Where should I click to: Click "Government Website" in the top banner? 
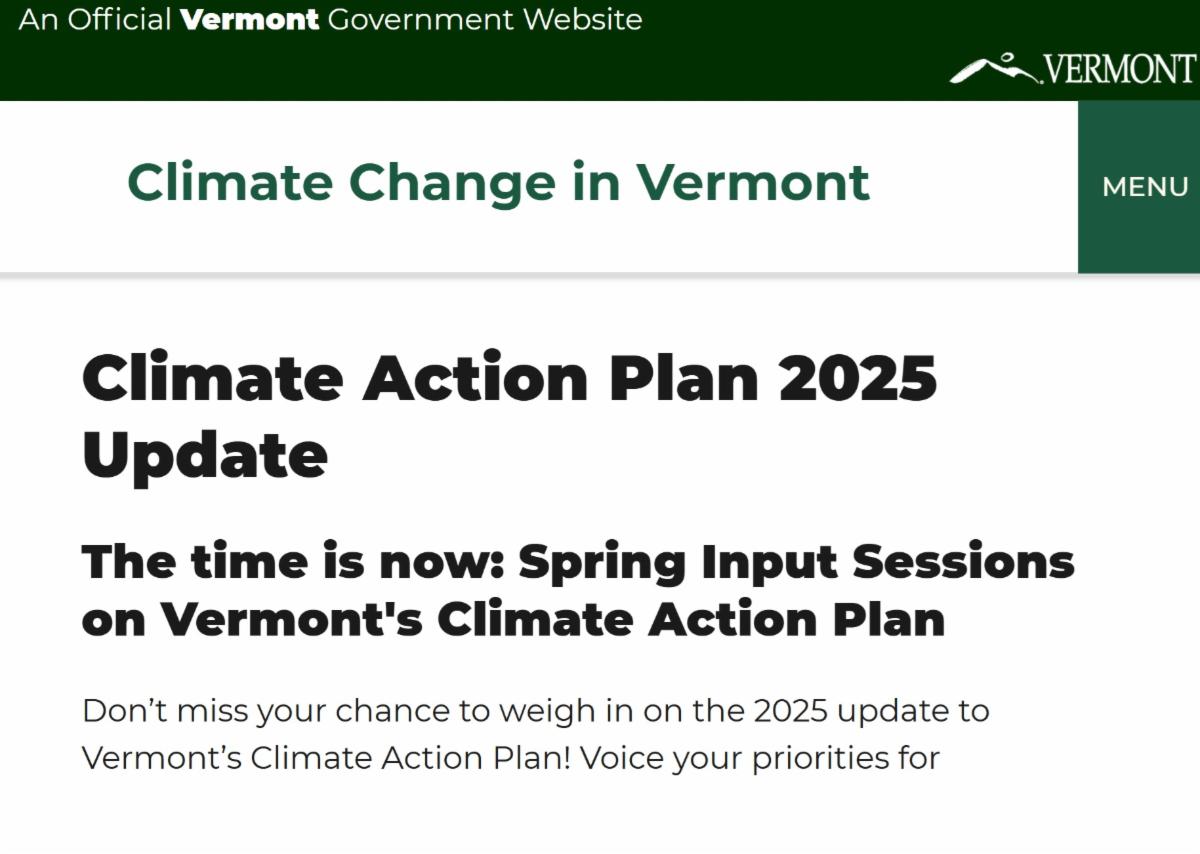[x=485, y=20]
